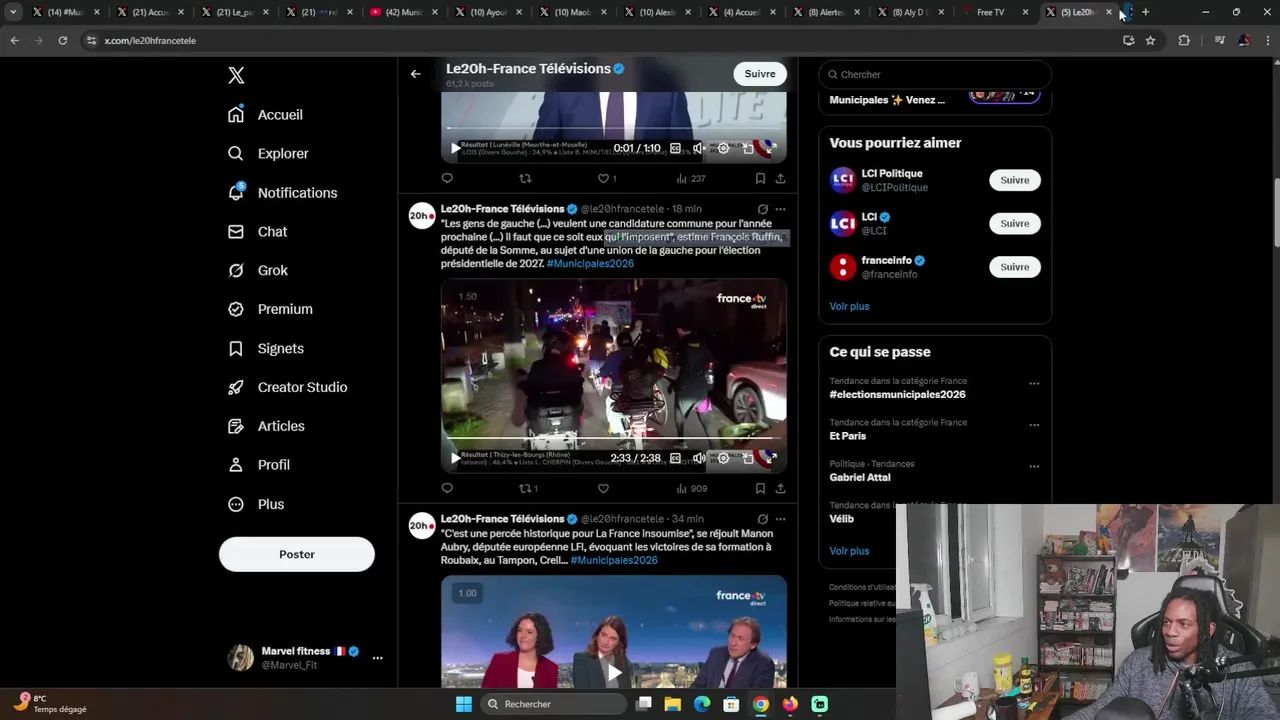This screenshot has width=1280, height=720.
Task: Open the X logo home link
Action: (236, 75)
